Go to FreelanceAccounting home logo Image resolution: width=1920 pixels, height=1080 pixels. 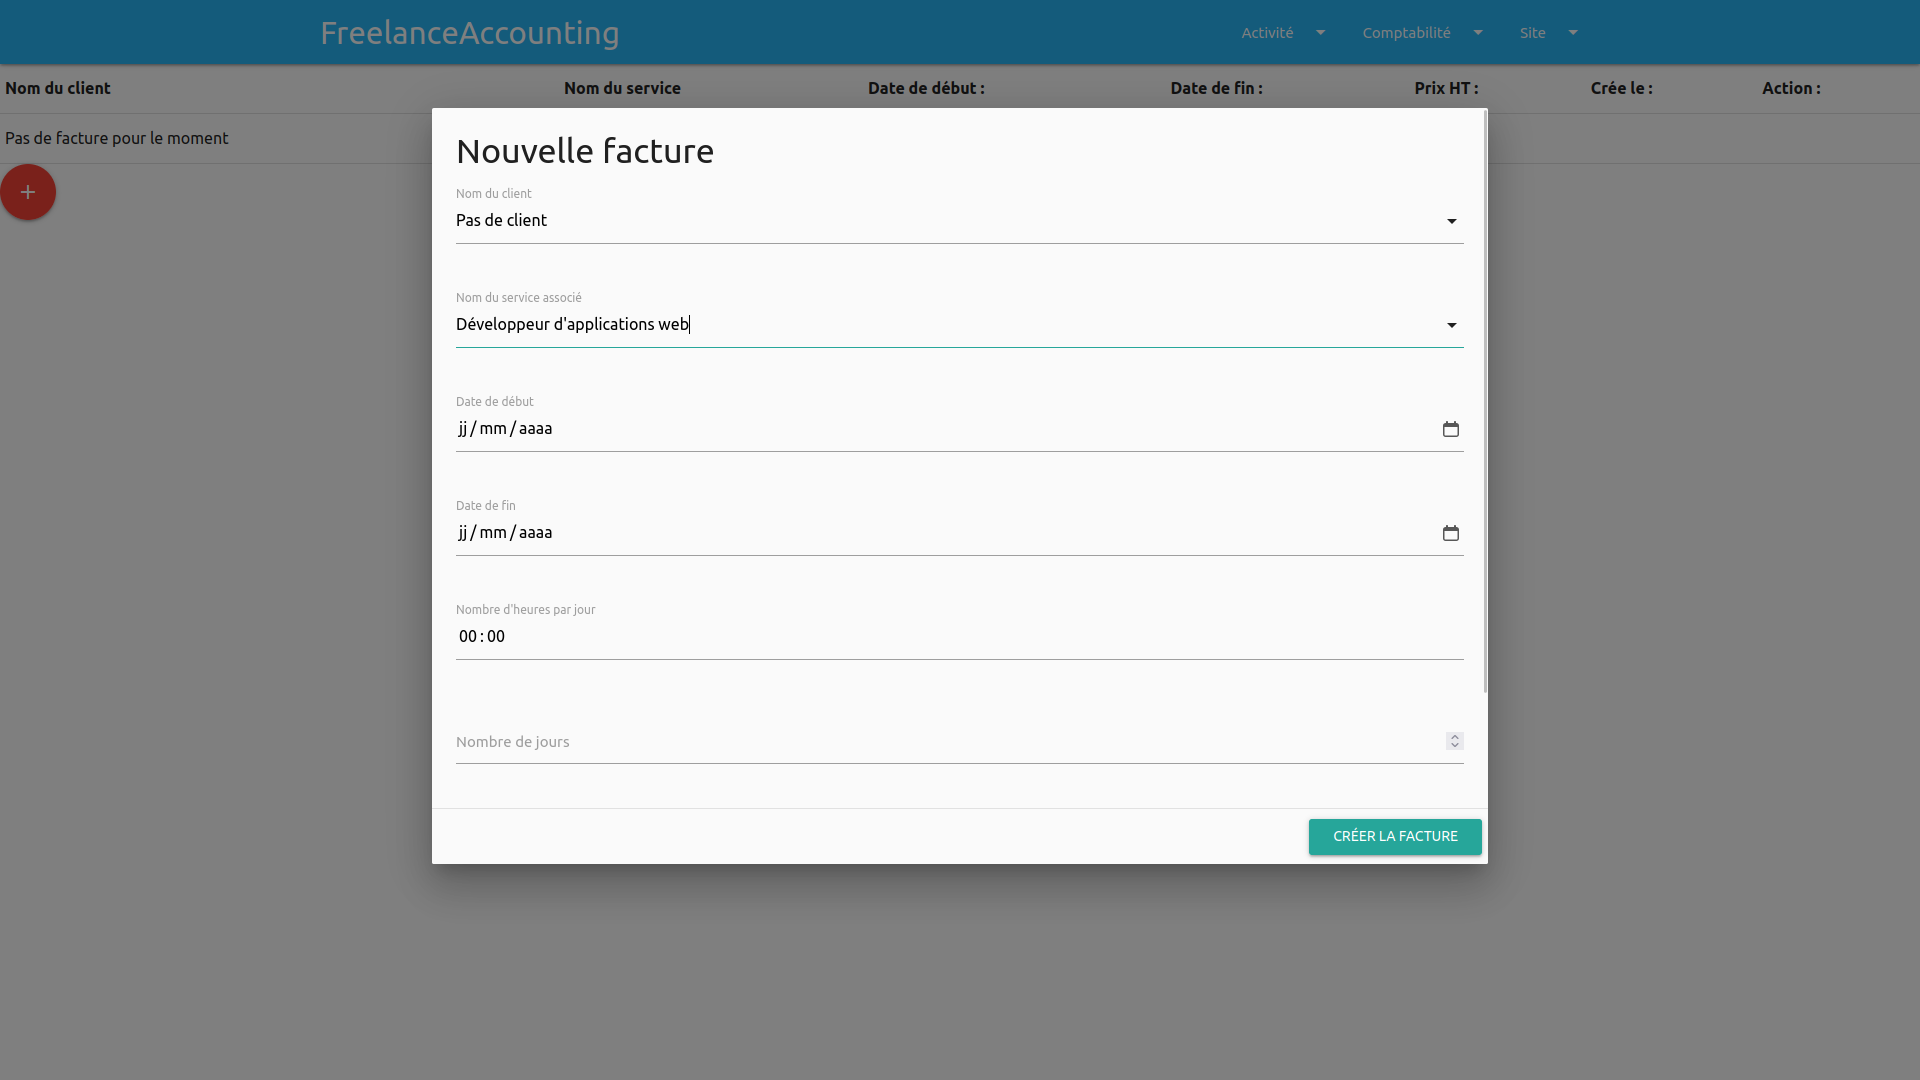tap(470, 33)
